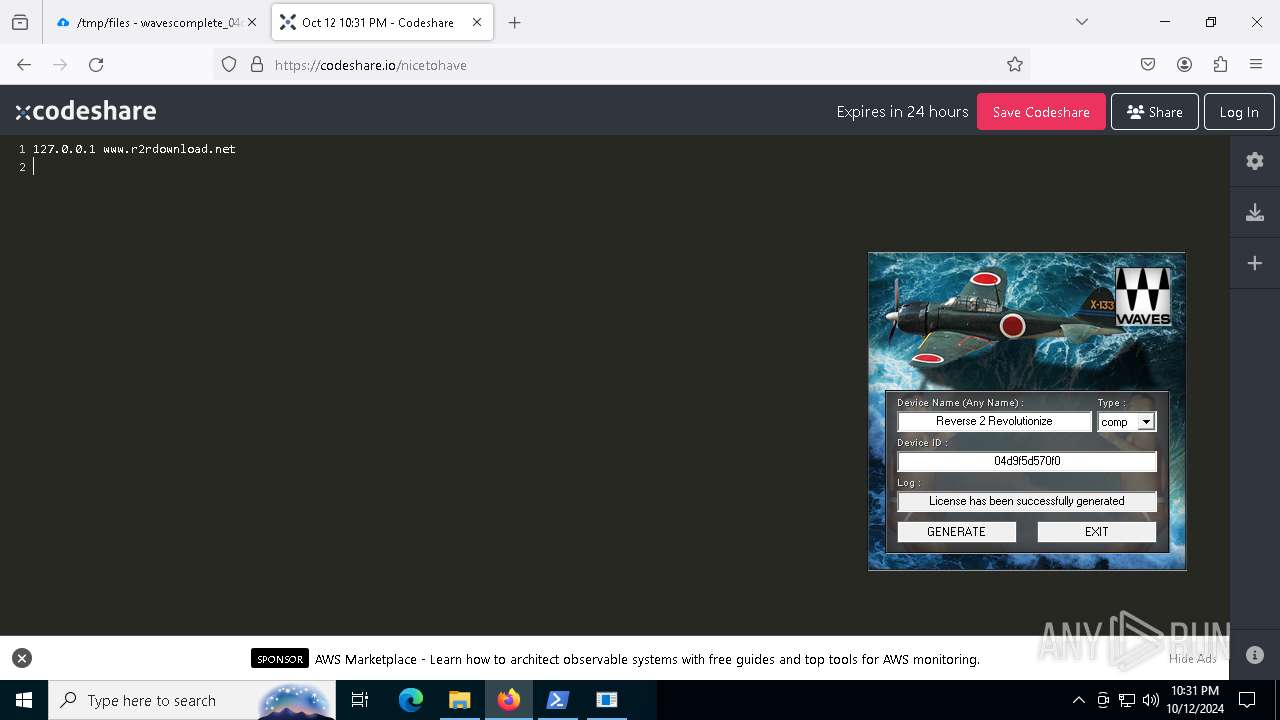
Task: Open the clock and date
Action: 1194,700
